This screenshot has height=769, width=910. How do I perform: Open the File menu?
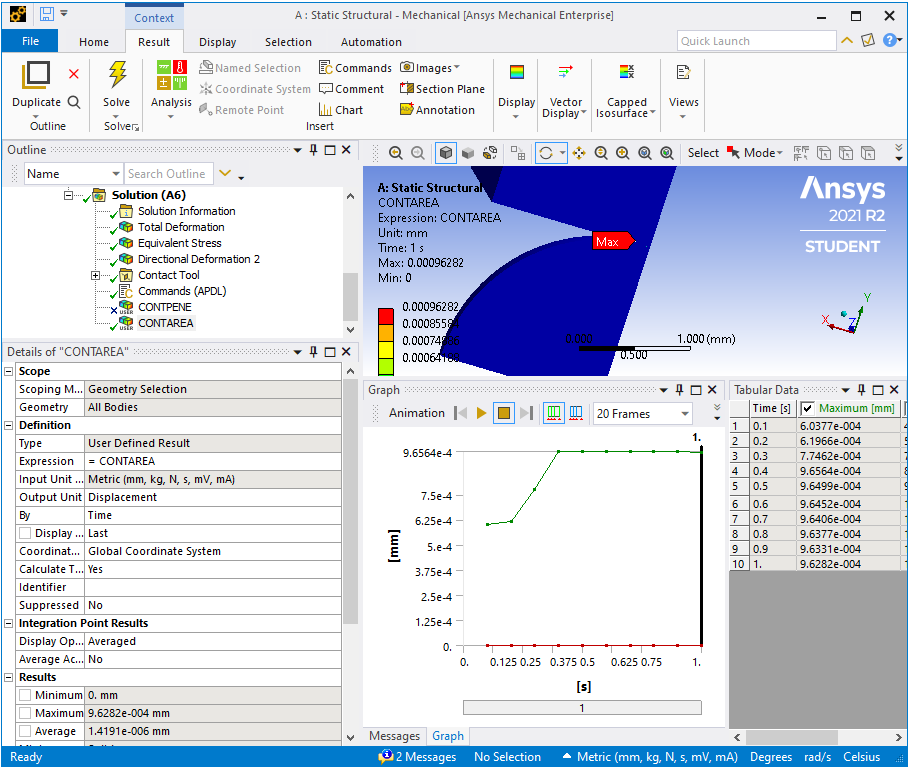30,41
